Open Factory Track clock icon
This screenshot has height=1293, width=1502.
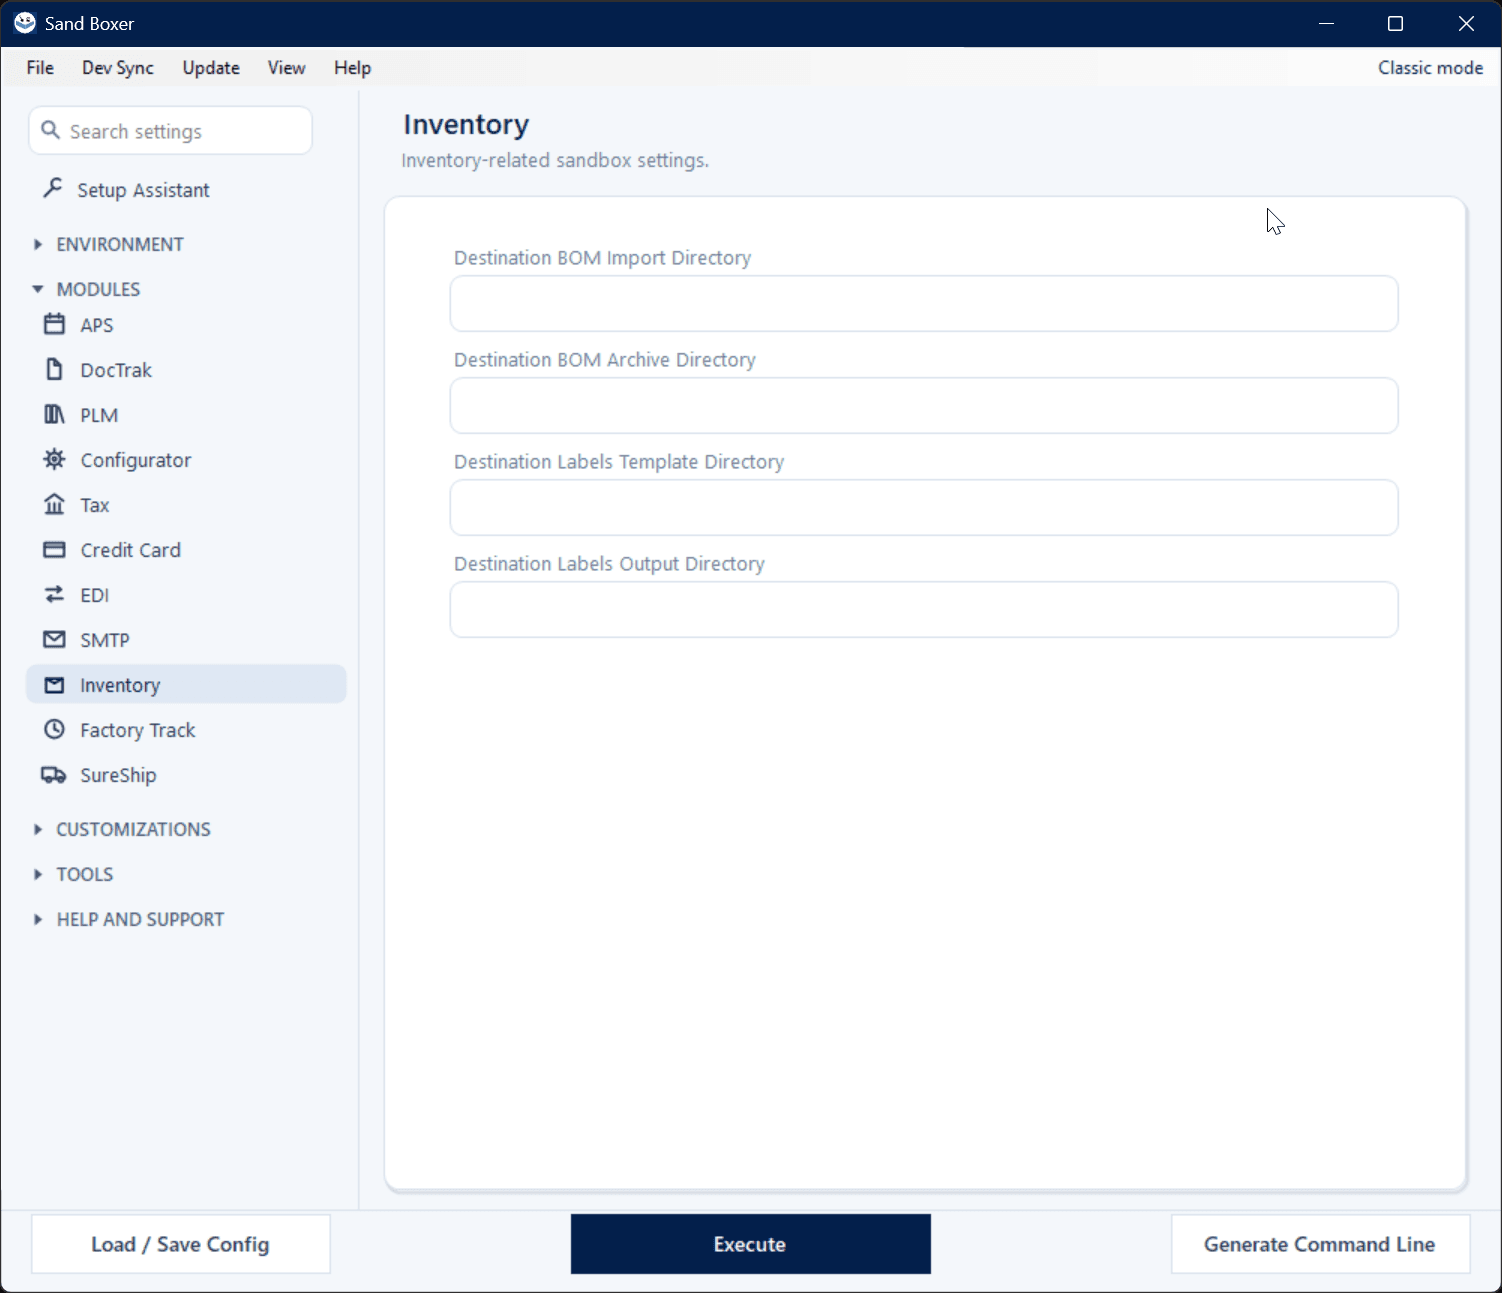click(x=54, y=729)
